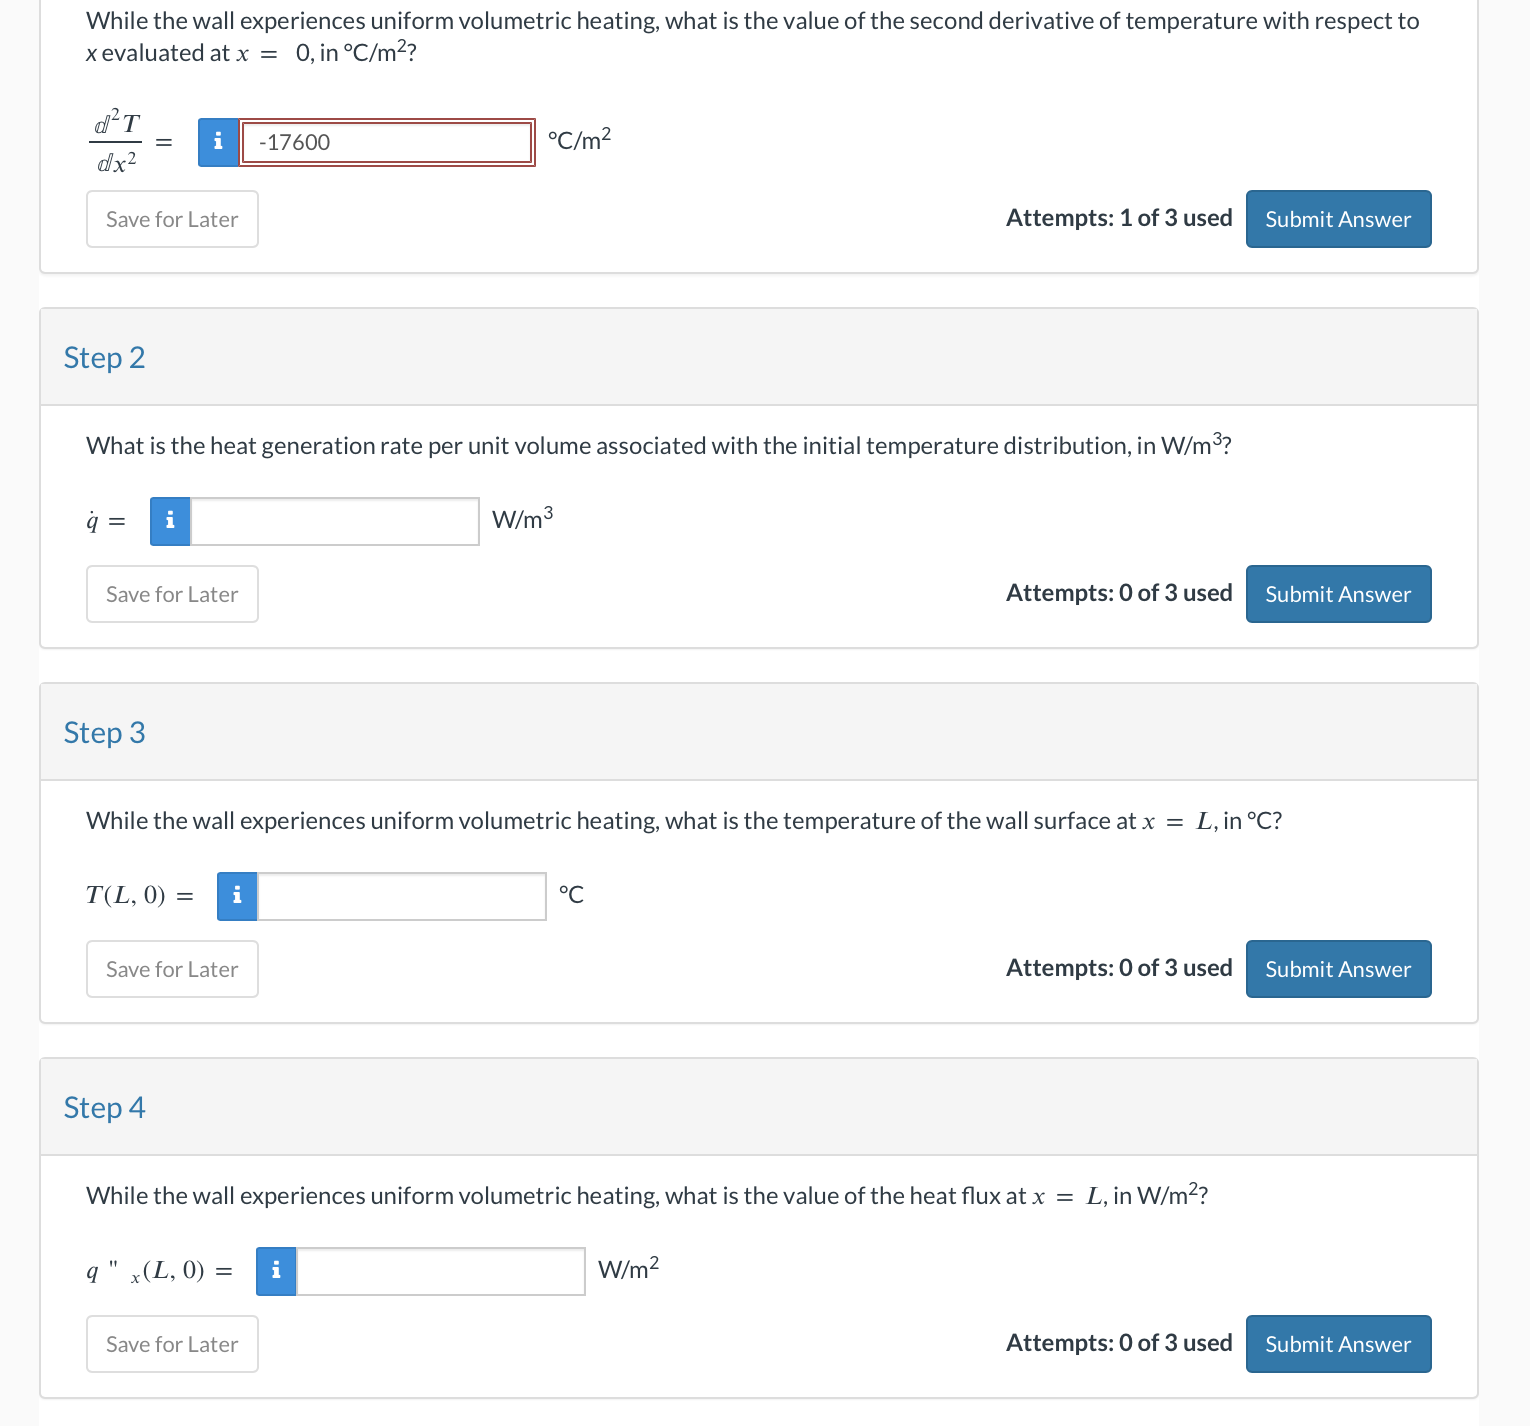Click the heat flux W/m² answer field

[x=441, y=1271]
